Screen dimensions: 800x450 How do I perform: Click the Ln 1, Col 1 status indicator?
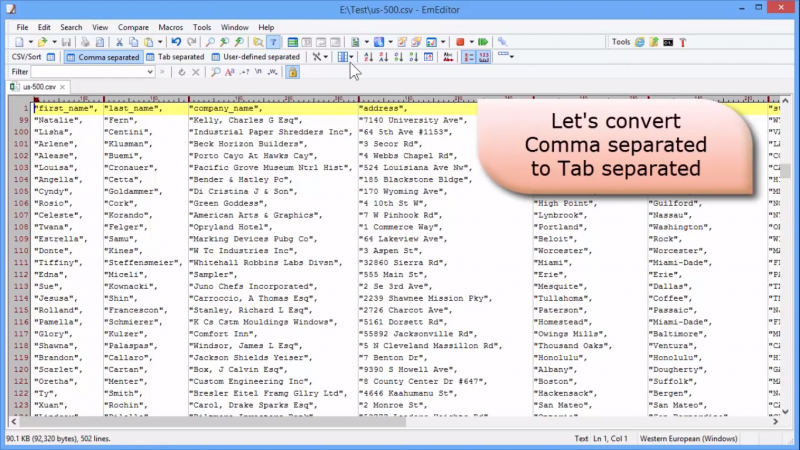click(x=610, y=438)
